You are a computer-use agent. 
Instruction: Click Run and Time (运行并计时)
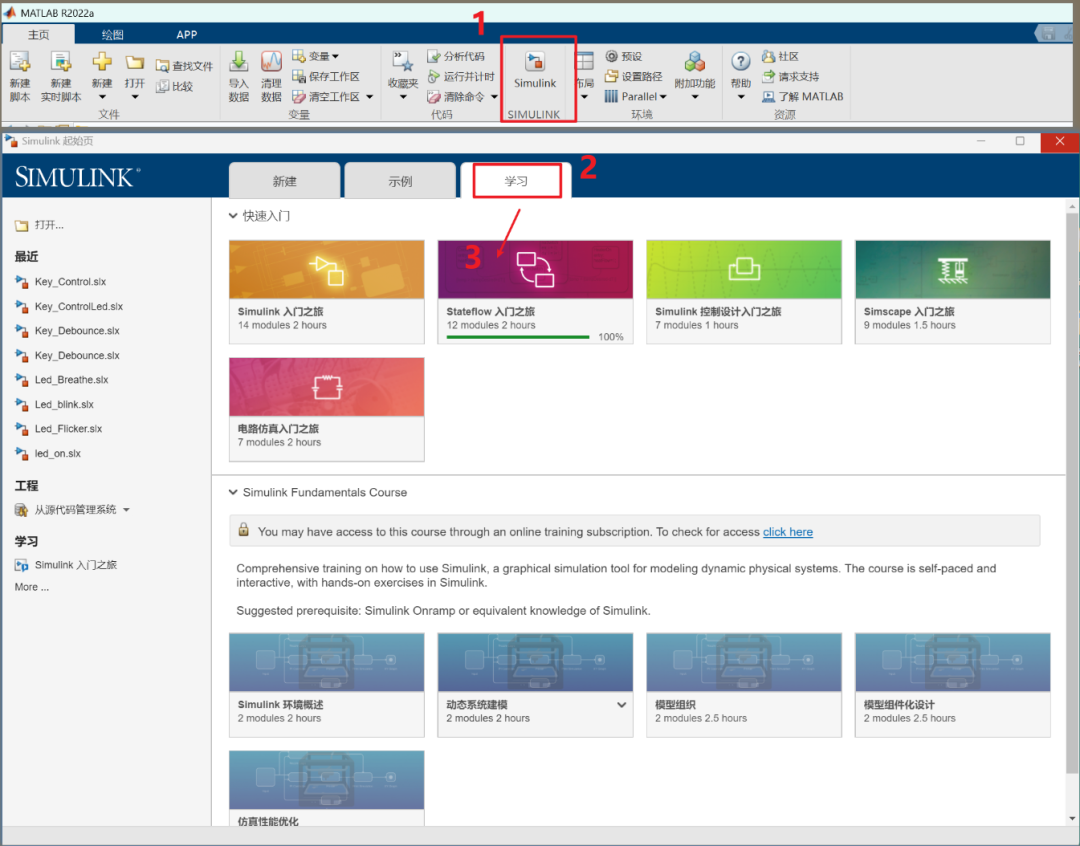click(461, 76)
